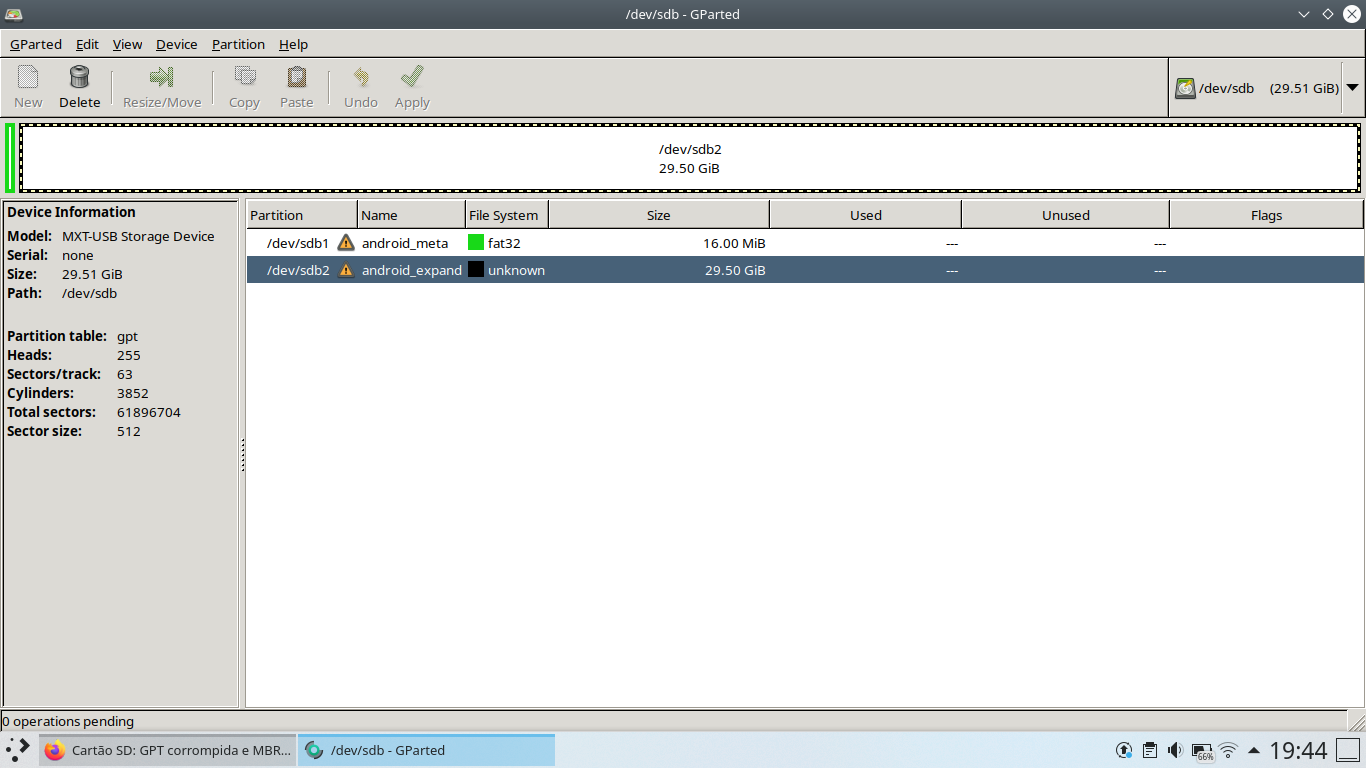Image resolution: width=1366 pixels, height=768 pixels.
Task: Click the Partition table gpt value
Action: pos(128,337)
